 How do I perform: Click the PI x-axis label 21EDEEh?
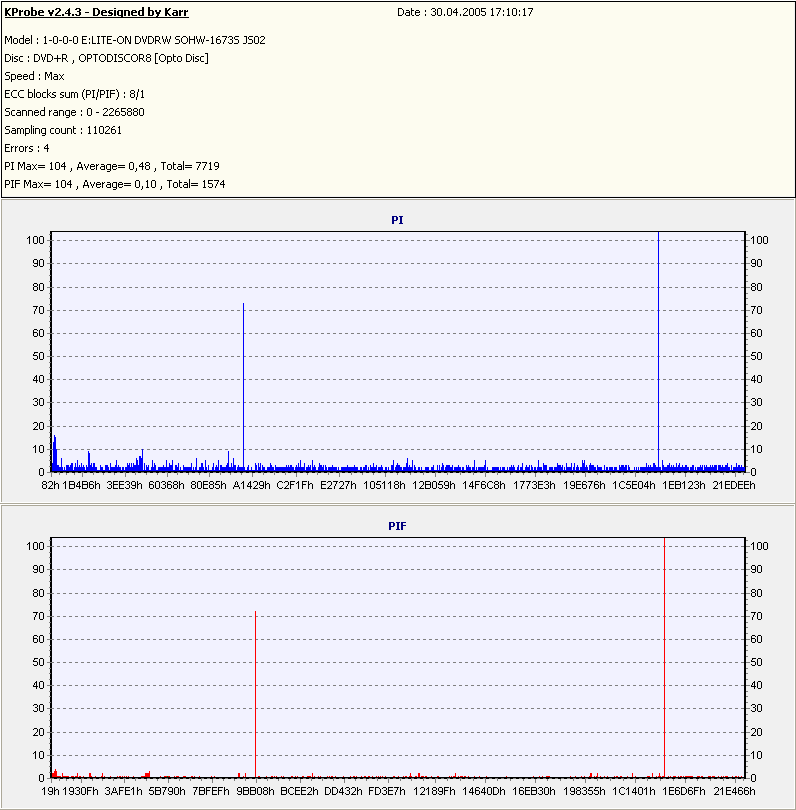[734, 486]
